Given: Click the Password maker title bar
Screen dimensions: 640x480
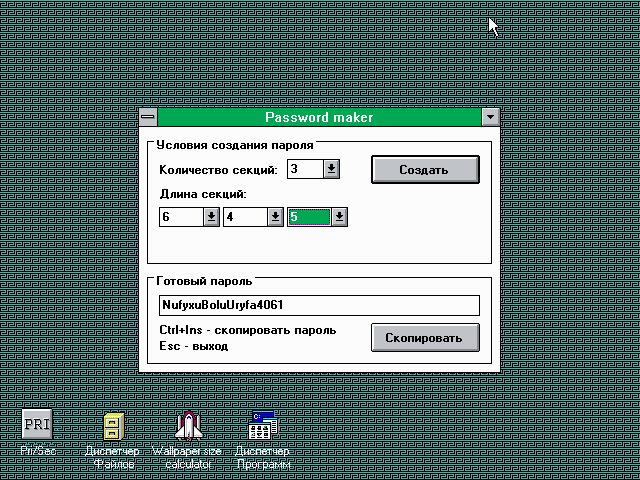Looking at the screenshot, I should coord(319,117).
